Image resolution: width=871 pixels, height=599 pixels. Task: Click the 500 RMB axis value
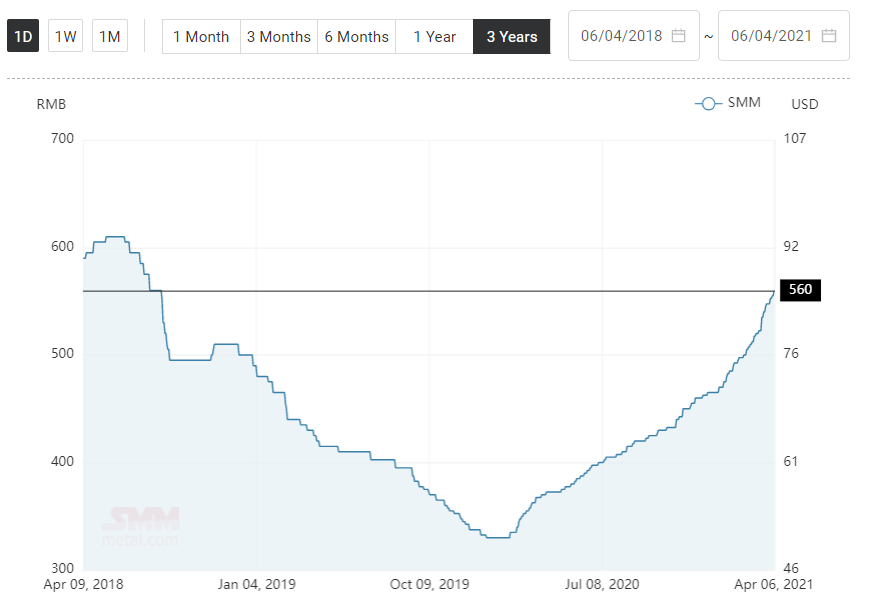62,353
